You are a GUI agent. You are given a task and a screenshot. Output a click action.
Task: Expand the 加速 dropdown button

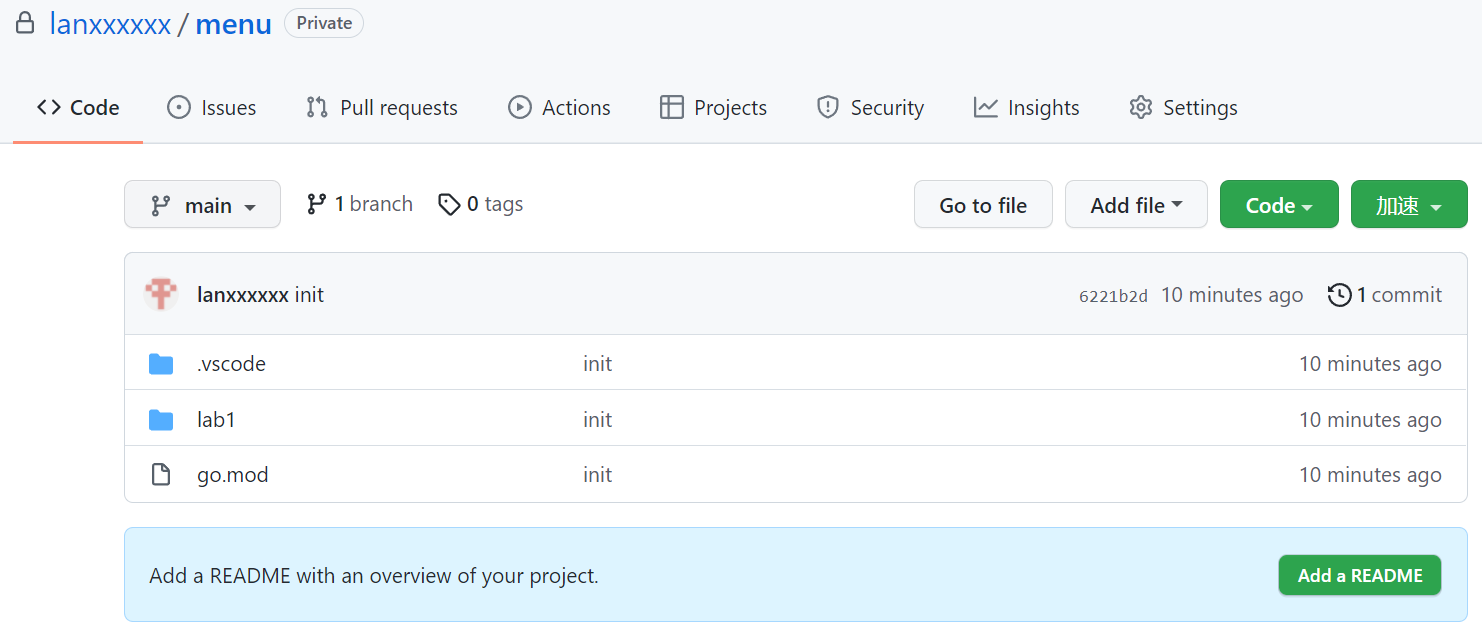pos(1408,205)
